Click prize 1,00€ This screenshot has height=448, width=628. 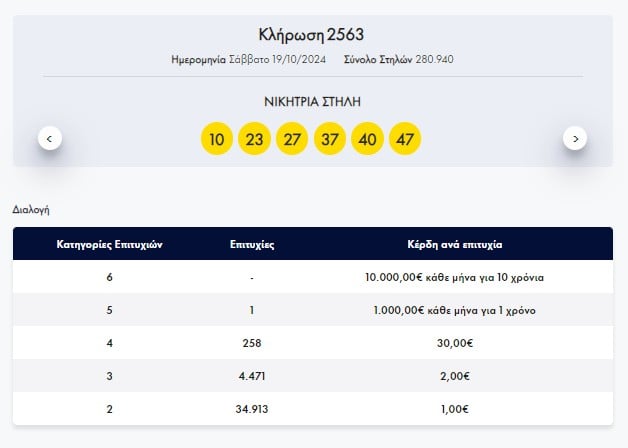click(x=455, y=409)
